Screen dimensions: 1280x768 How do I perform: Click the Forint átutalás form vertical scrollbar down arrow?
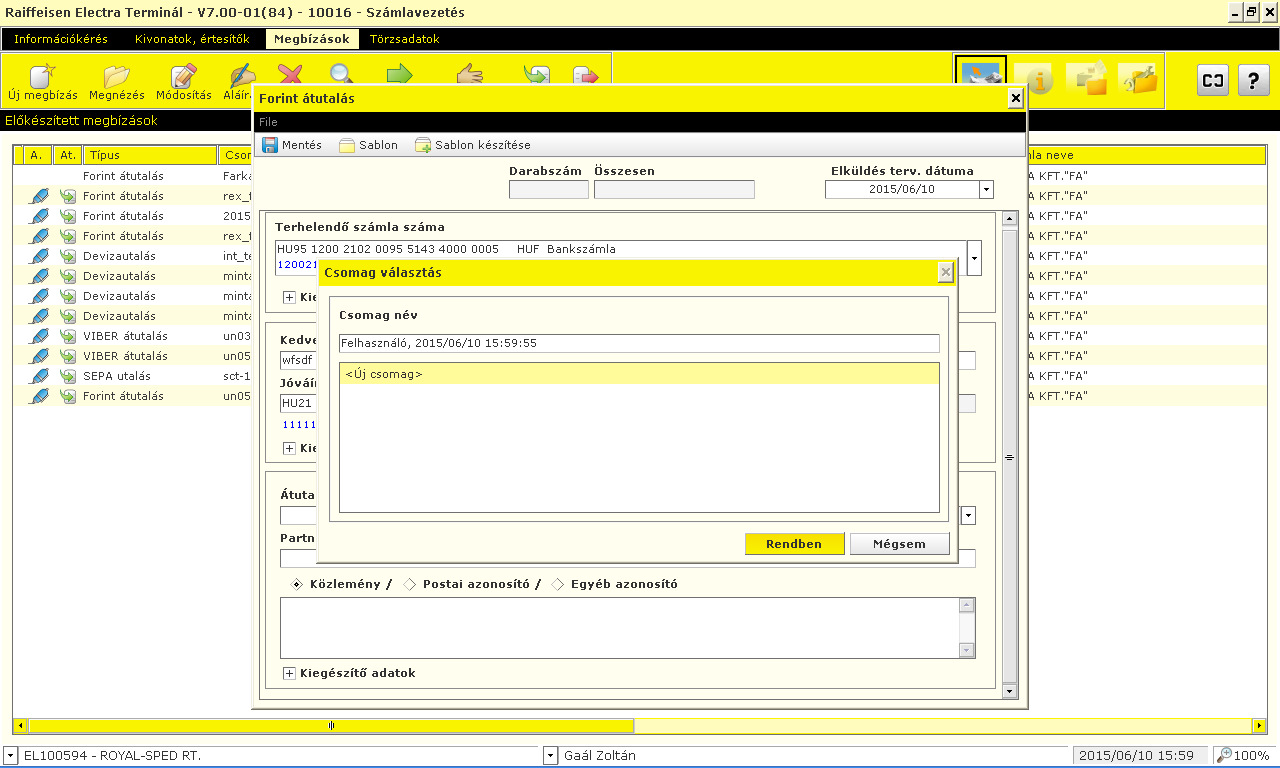[1009, 691]
